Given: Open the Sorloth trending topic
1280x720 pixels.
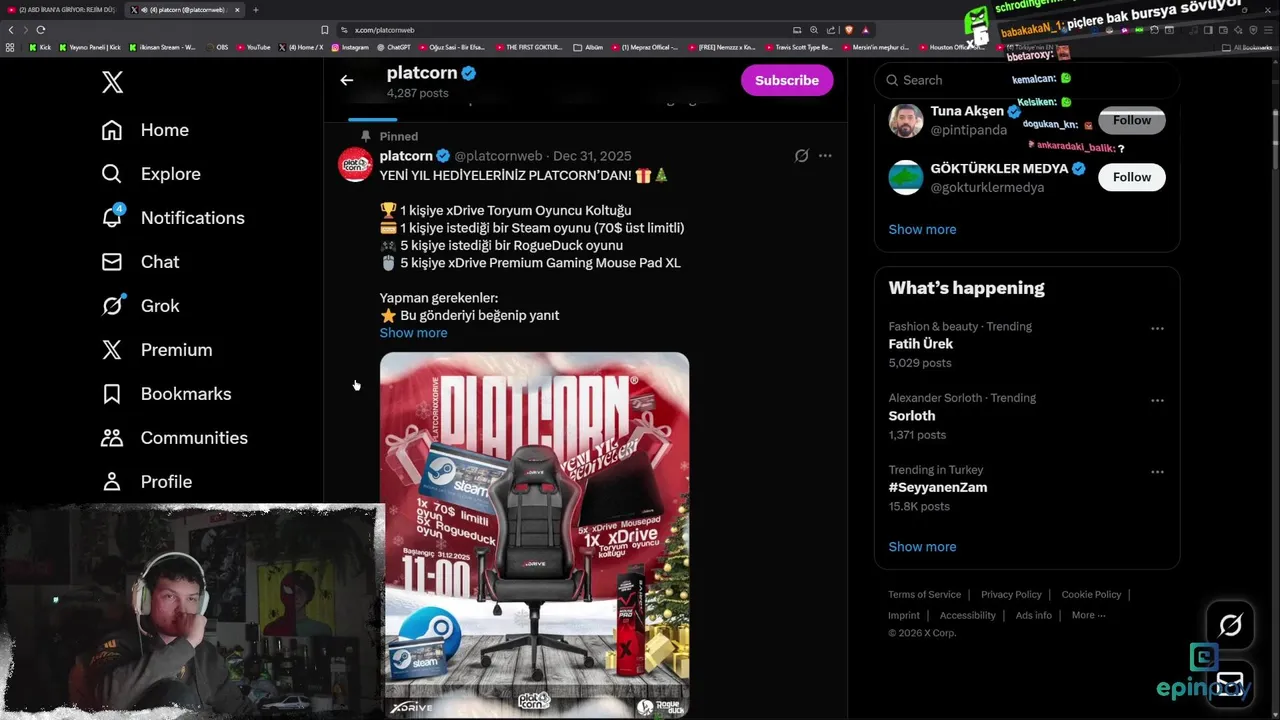Looking at the screenshot, I should 912,416.
